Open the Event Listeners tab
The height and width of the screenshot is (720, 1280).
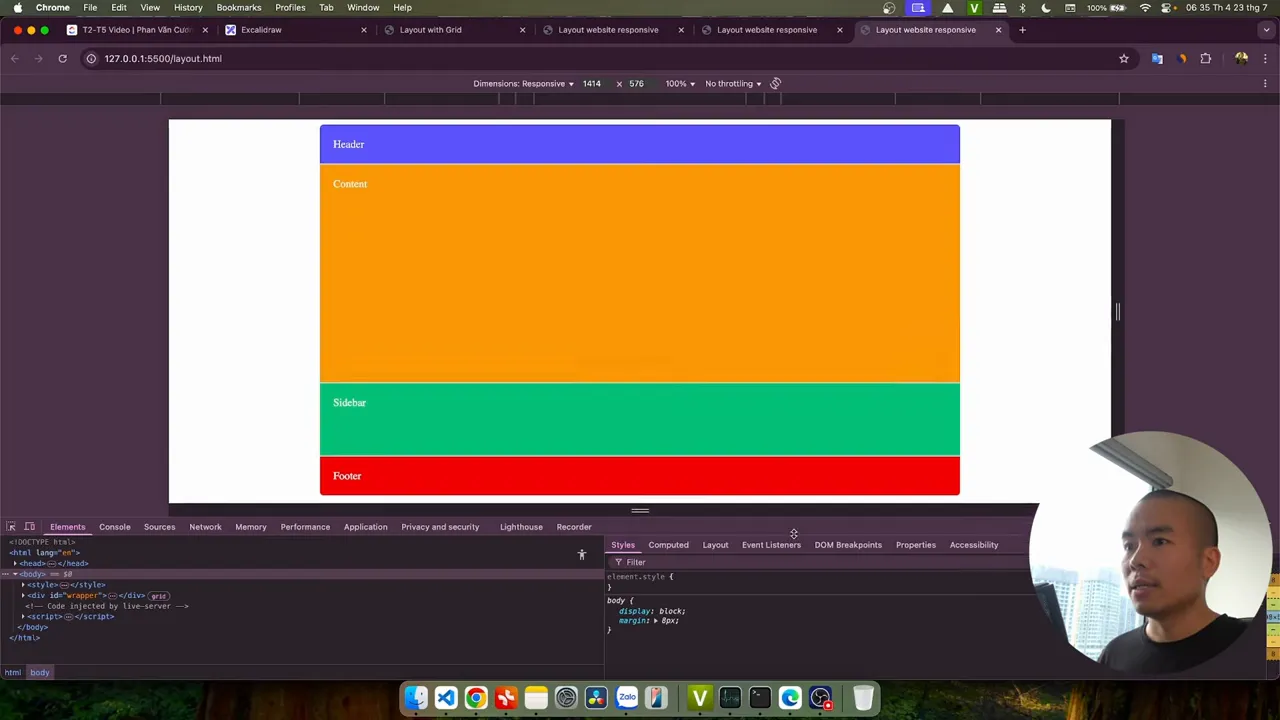pos(771,545)
